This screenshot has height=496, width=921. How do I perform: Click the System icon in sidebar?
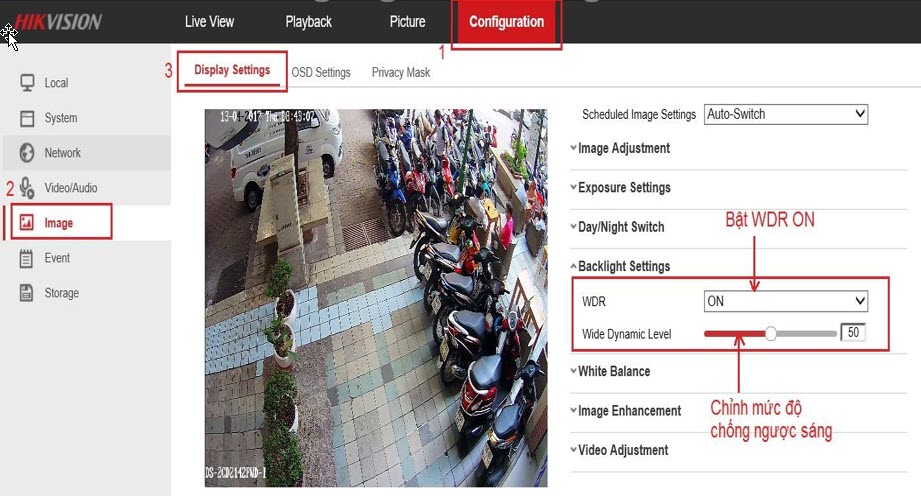27,118
